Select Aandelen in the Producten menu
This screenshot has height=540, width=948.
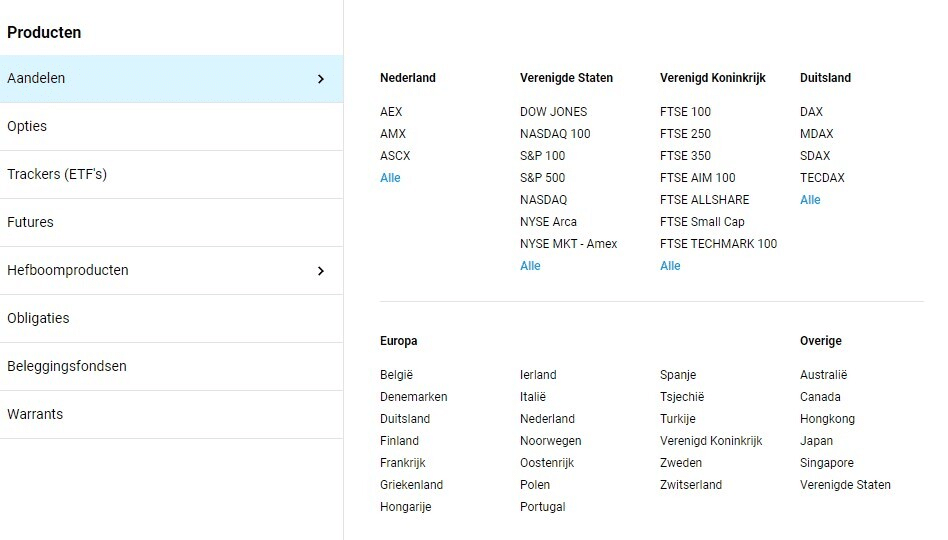click(171, 79)
